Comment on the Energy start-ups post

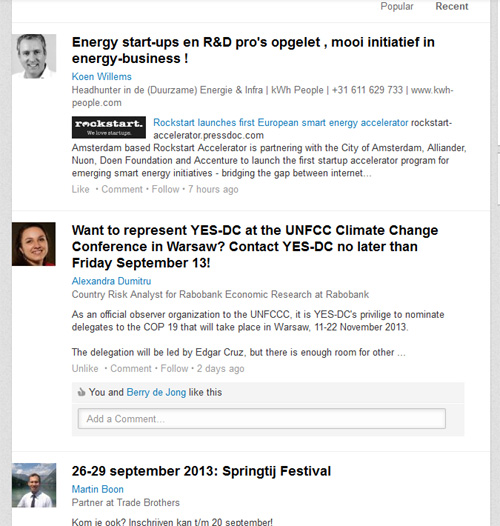click(122, 190)
